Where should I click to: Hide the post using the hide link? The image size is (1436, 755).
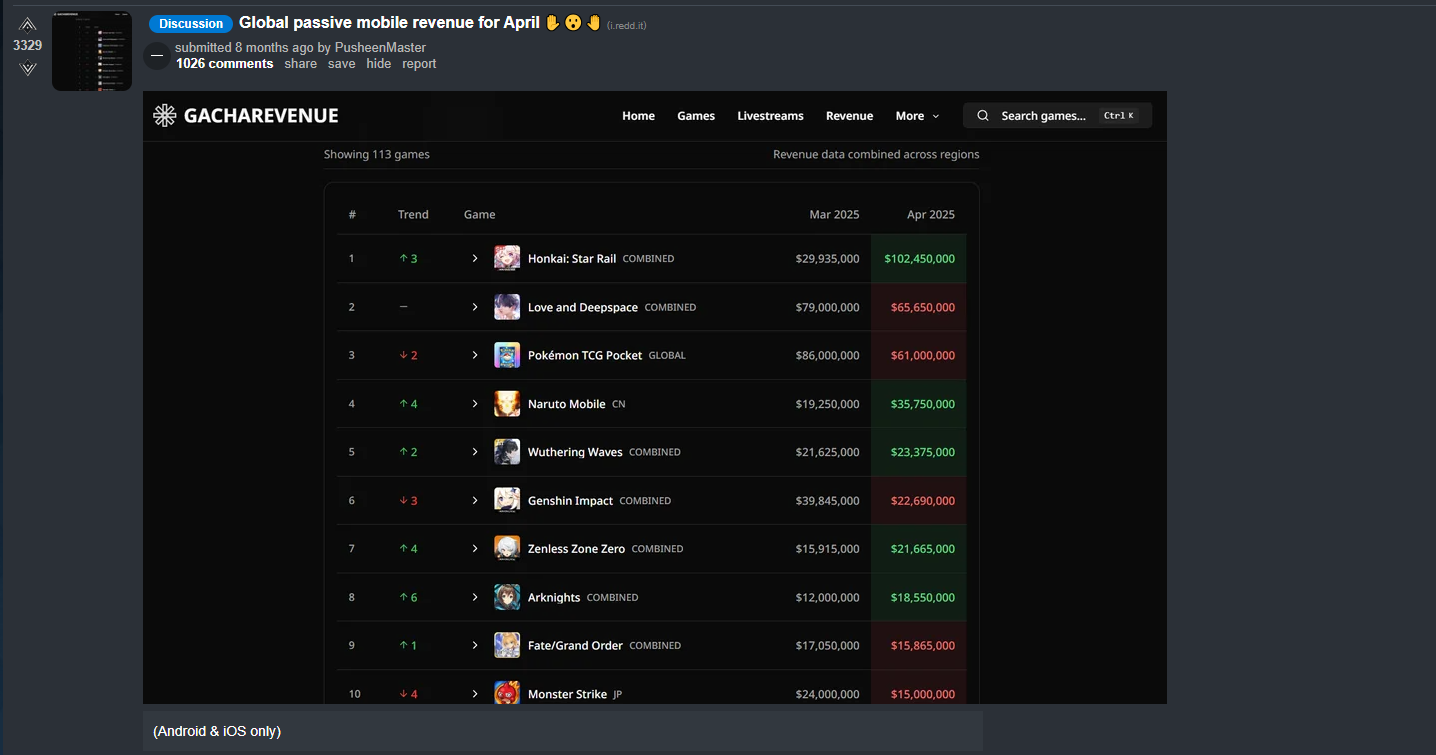point(378,64)
